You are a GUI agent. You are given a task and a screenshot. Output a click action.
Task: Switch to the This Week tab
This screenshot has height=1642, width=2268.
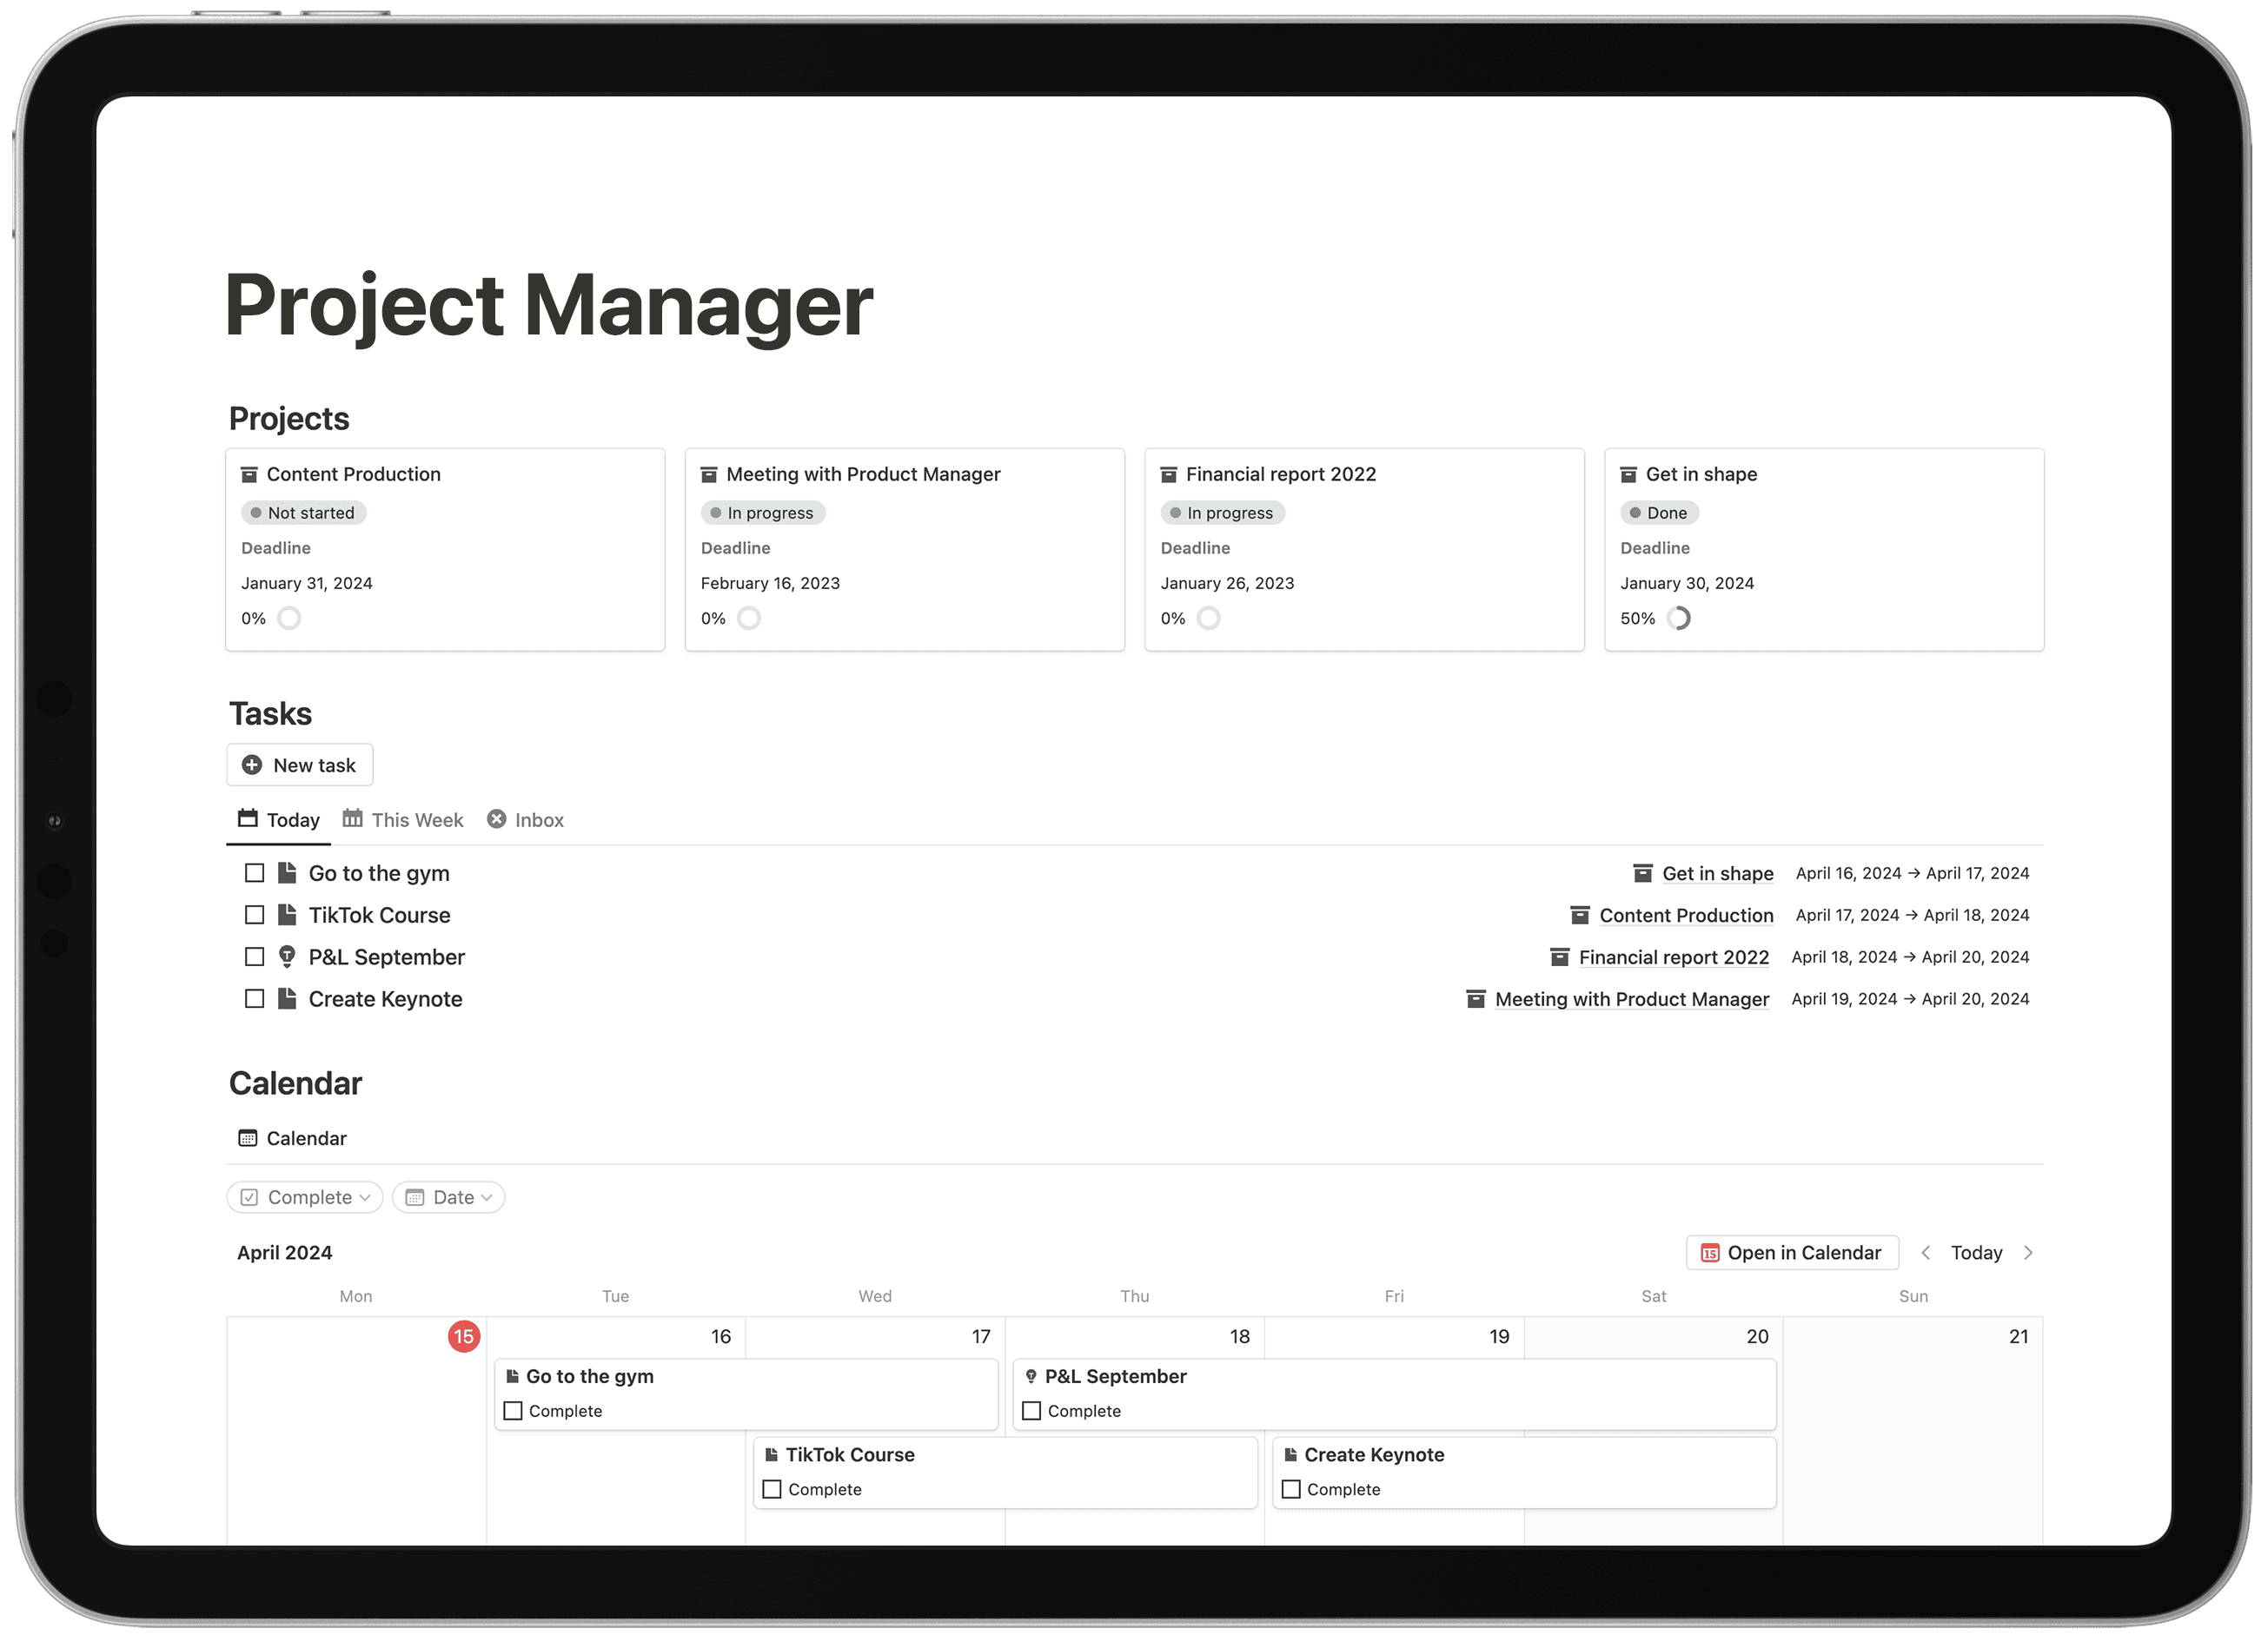pos(403,820)
